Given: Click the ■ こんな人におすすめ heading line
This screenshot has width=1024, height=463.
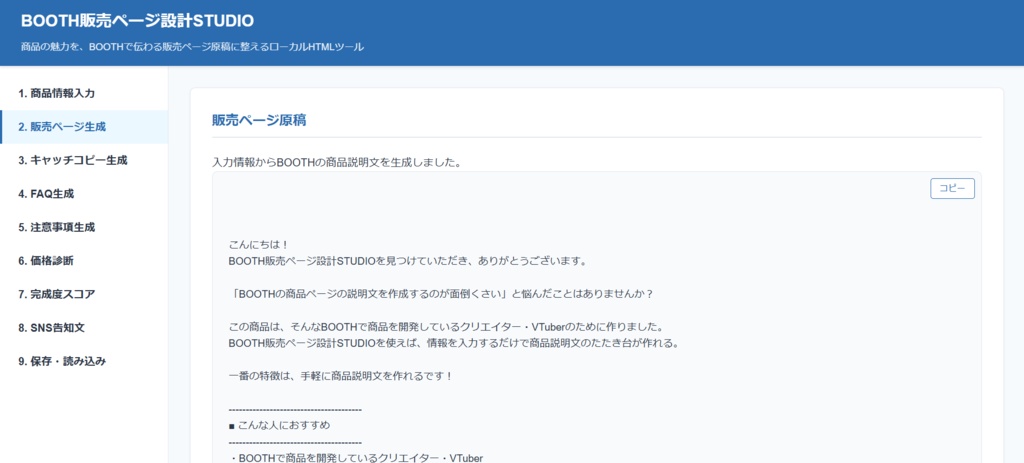Looking at the screenshot, I should click(280, 425).
